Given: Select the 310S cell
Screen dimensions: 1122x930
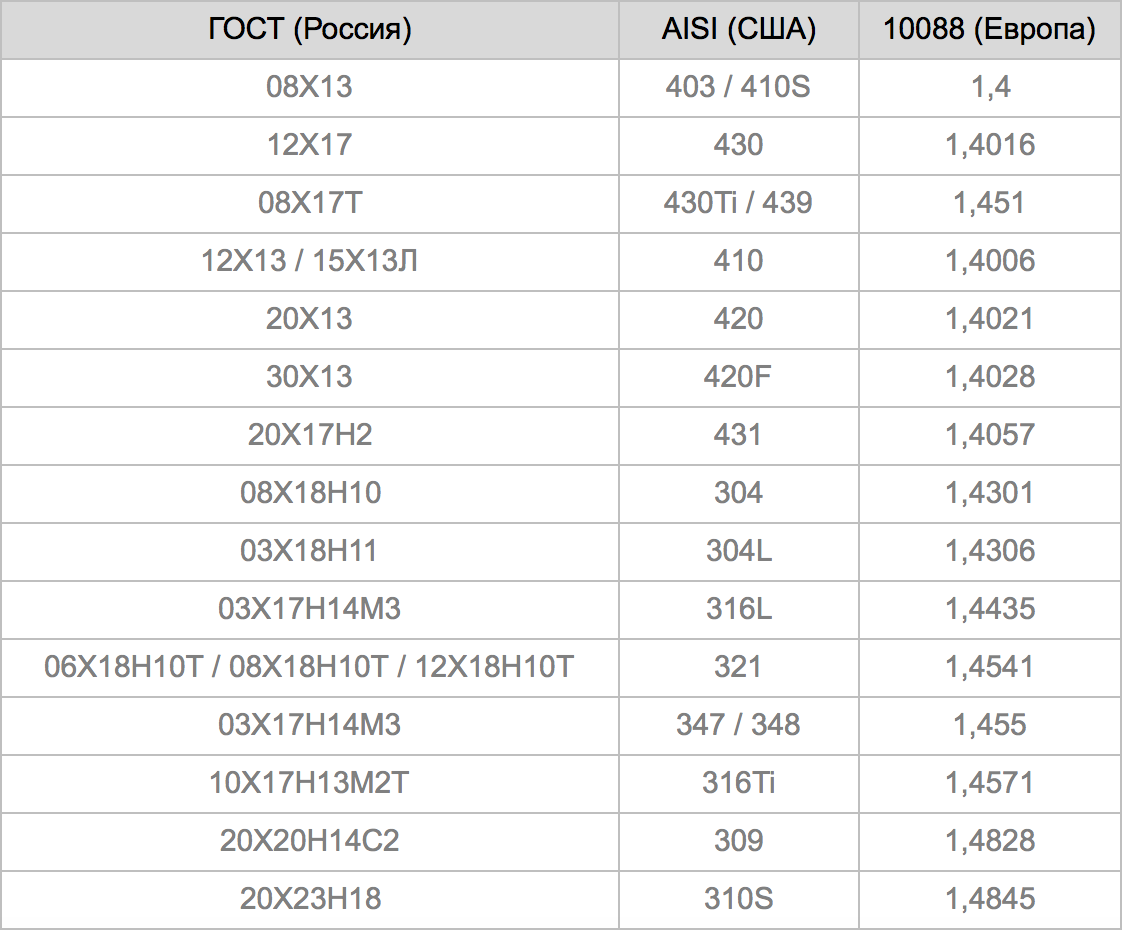Looking at the screenshot, I should (739, 899).
